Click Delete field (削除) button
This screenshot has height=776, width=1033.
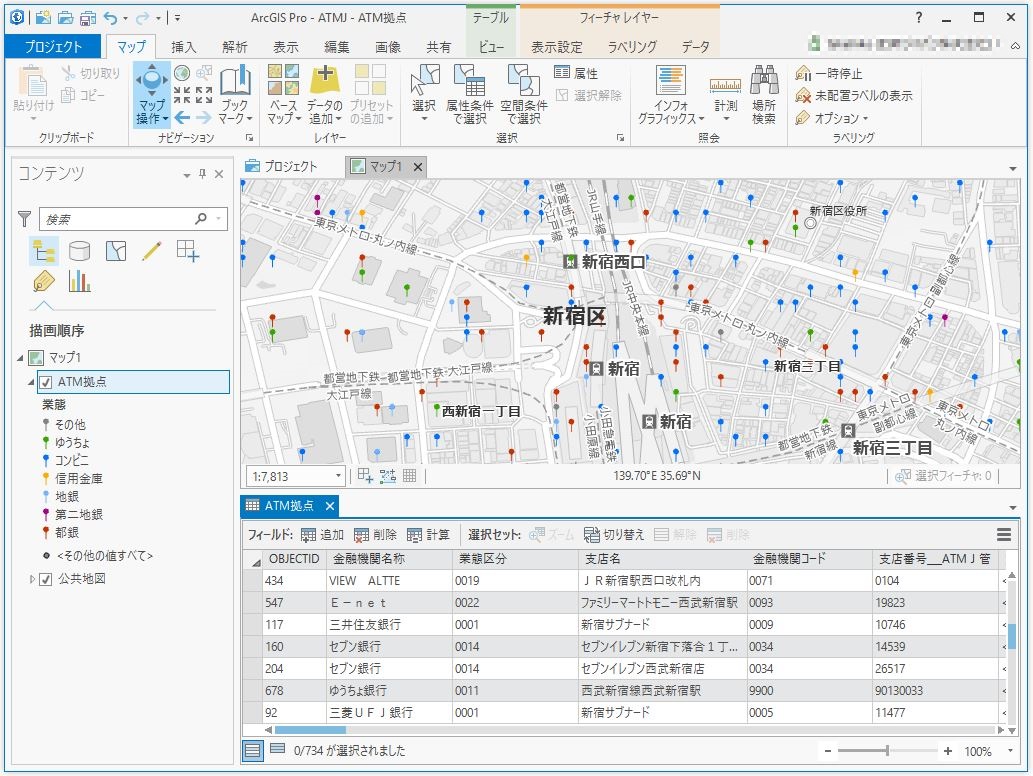coord(376,535)
